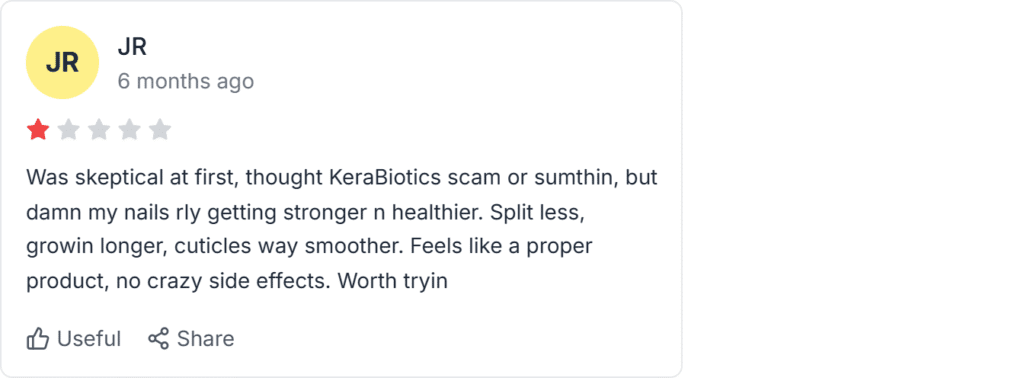The height and width of the screenshot is (378, 1024).
Task: Click the '6 months ago' timestamp
Action: click(x=185, y=82)
